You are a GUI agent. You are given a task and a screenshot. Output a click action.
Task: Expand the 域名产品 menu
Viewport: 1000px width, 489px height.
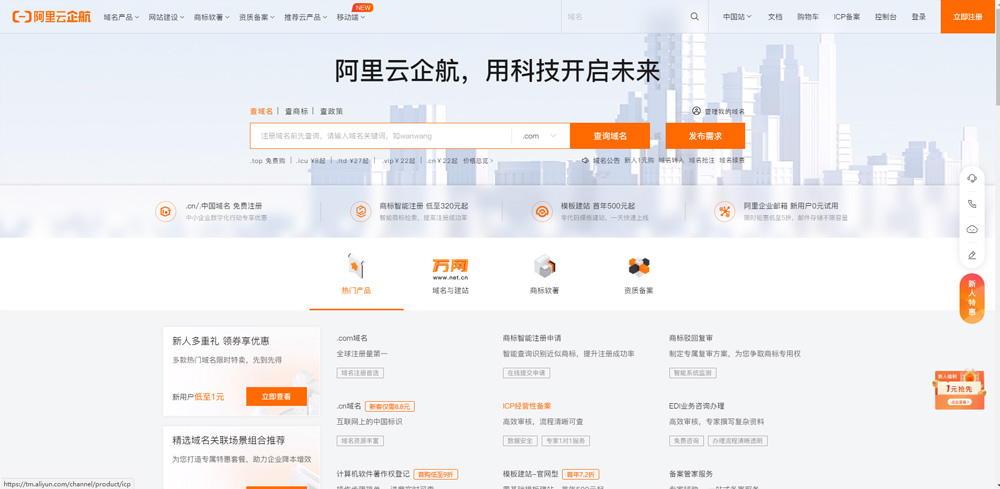pos(121,17)
